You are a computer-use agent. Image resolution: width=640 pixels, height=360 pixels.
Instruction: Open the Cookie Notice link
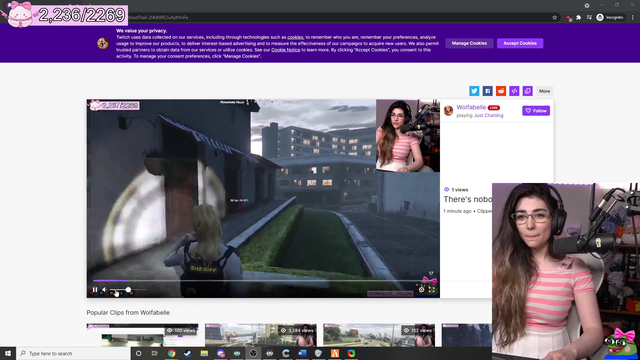click(286, 50)
